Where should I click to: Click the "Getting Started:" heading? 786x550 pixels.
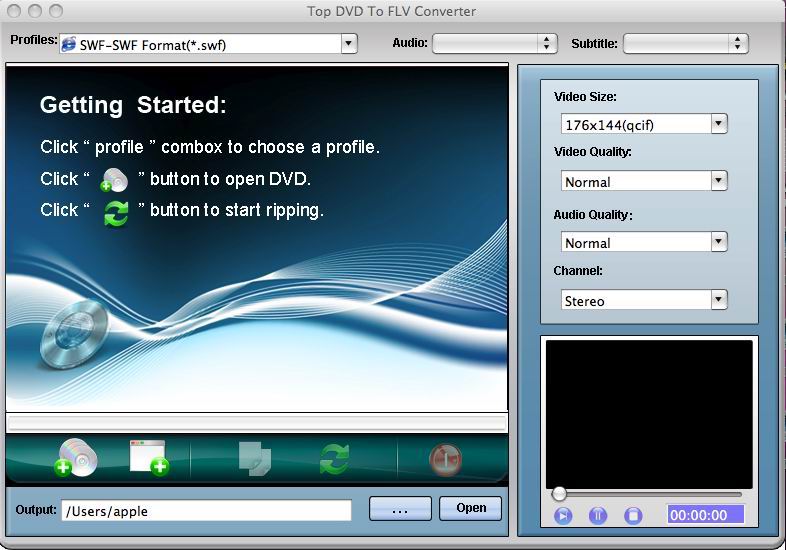point(133,105)
